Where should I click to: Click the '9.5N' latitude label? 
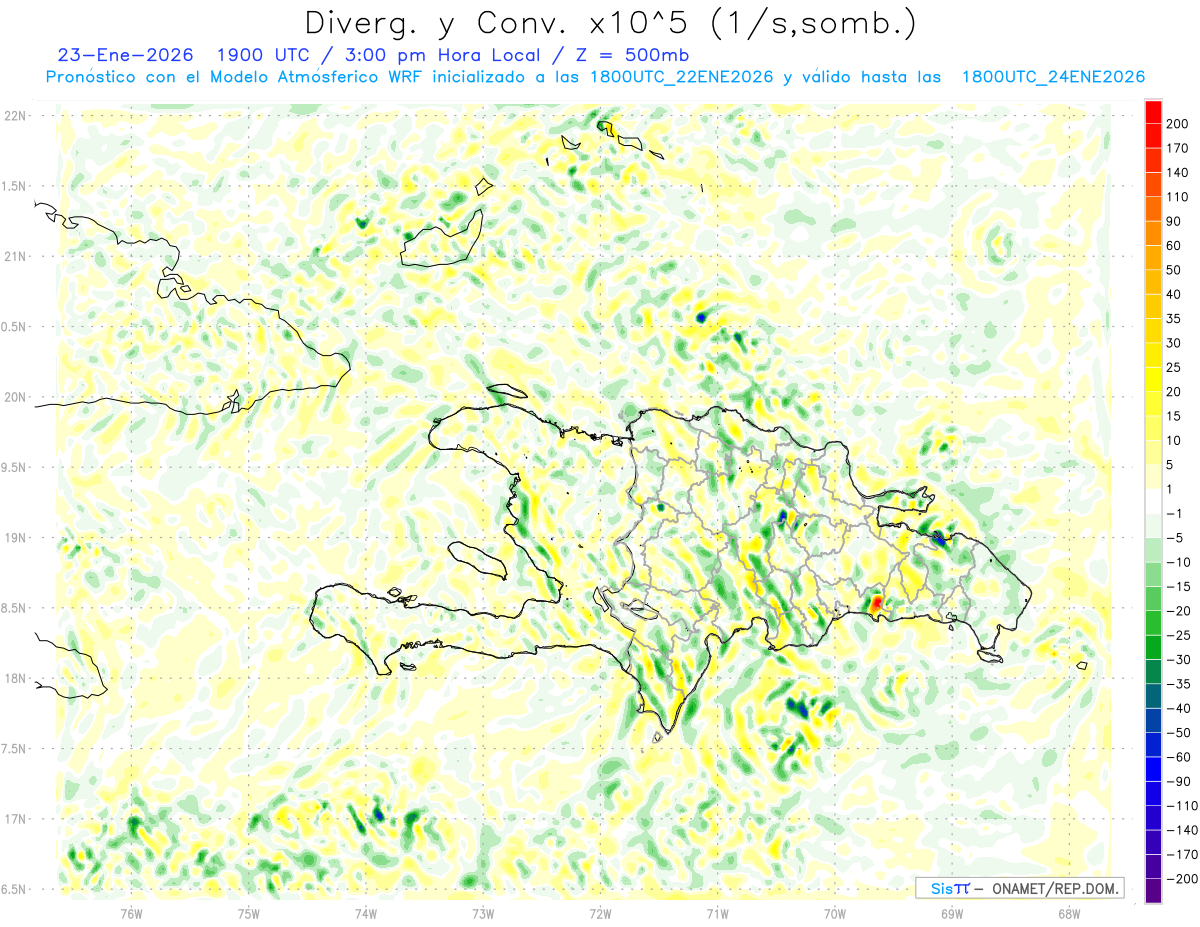tap(14, 467)
